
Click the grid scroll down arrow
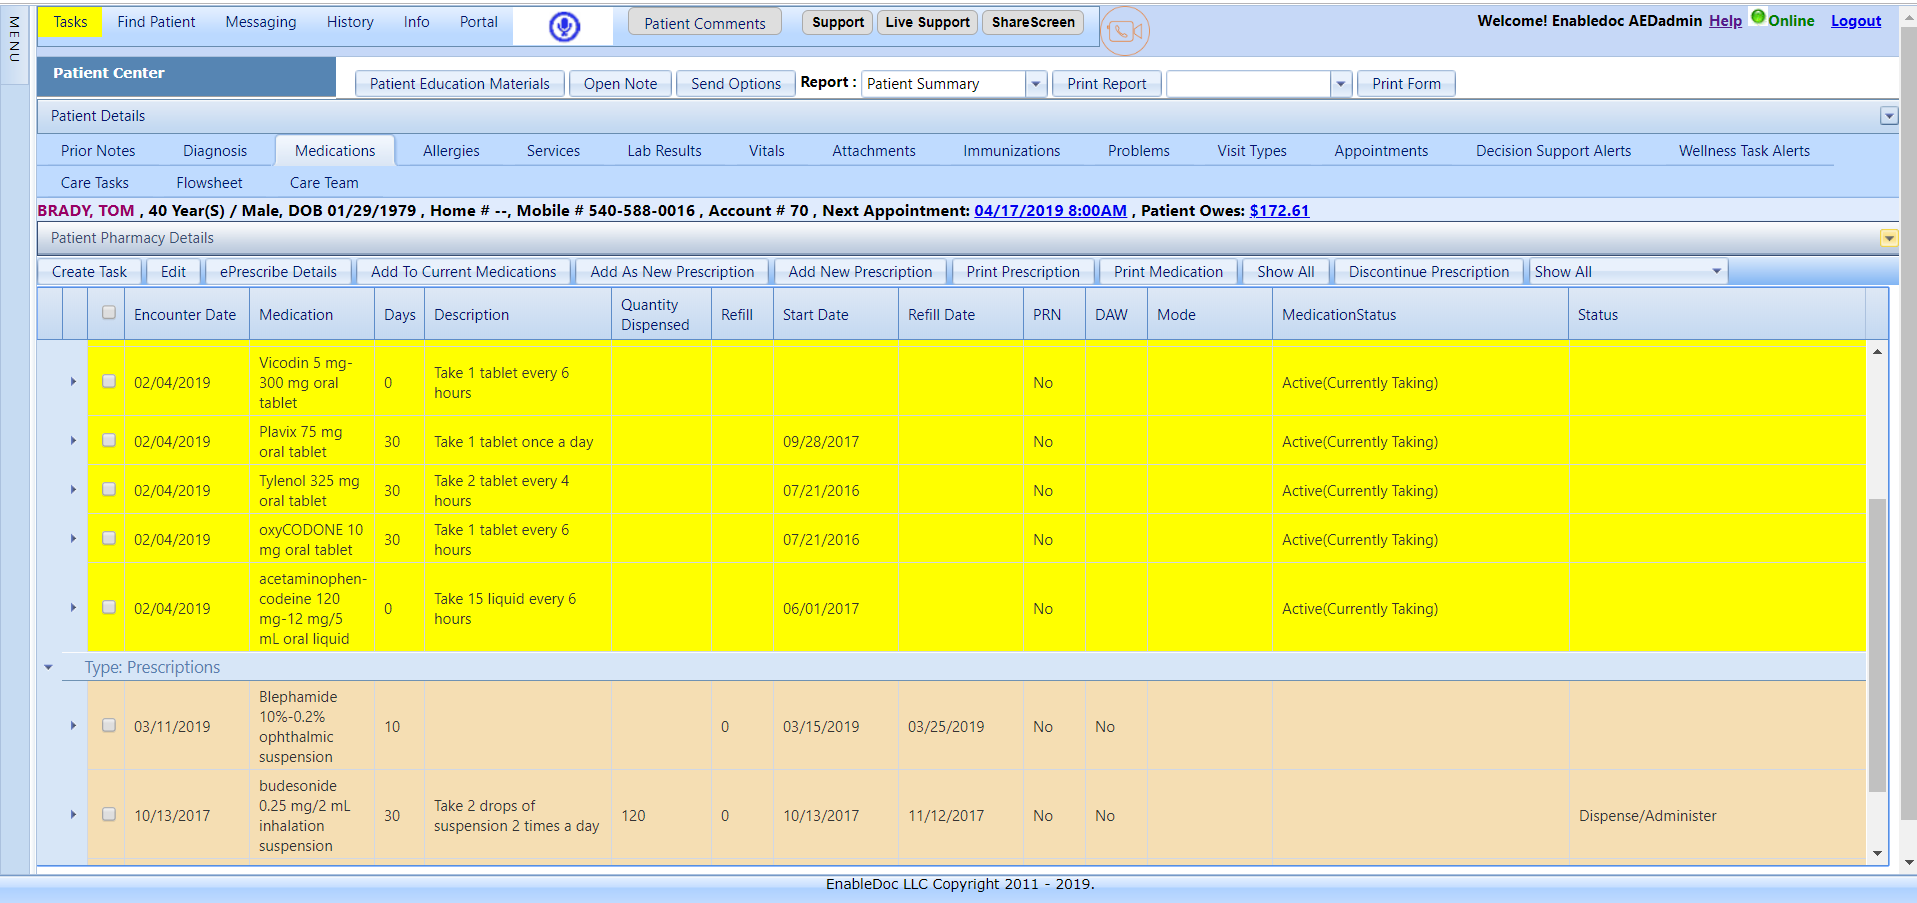[x=1877, y=854]
